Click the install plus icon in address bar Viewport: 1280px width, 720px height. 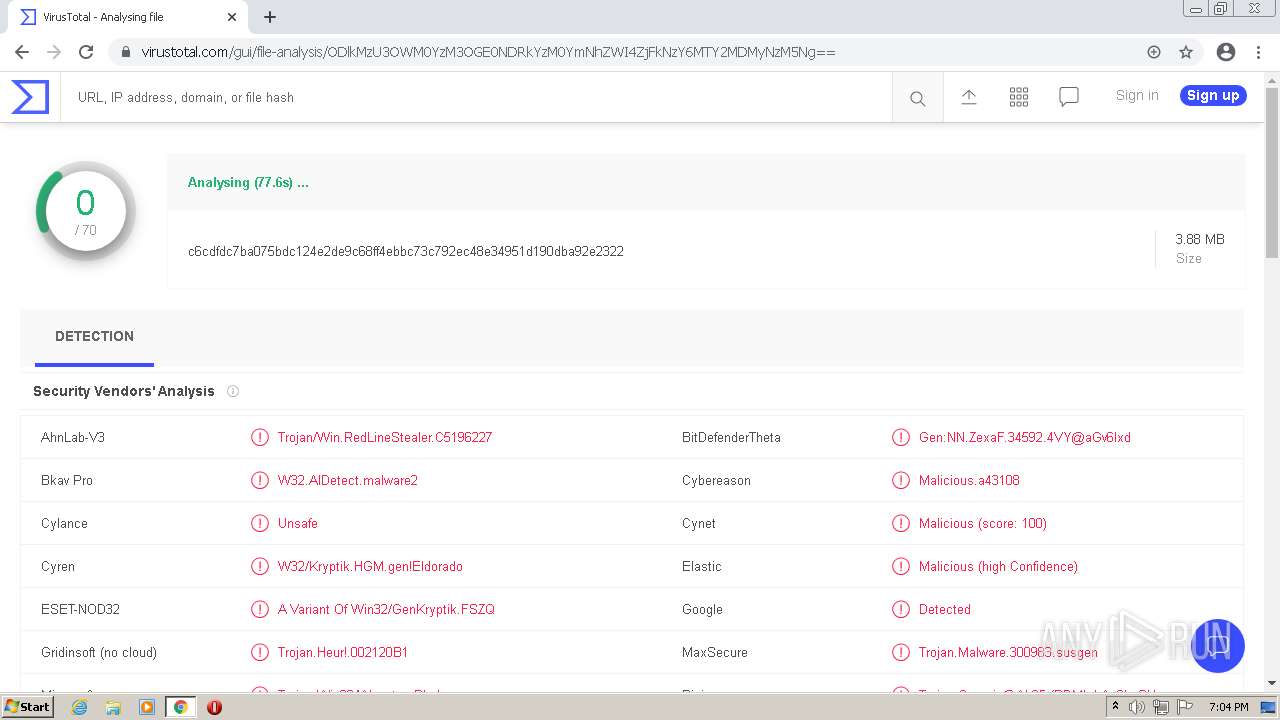pyautogui.click(x=1154, y=52)
